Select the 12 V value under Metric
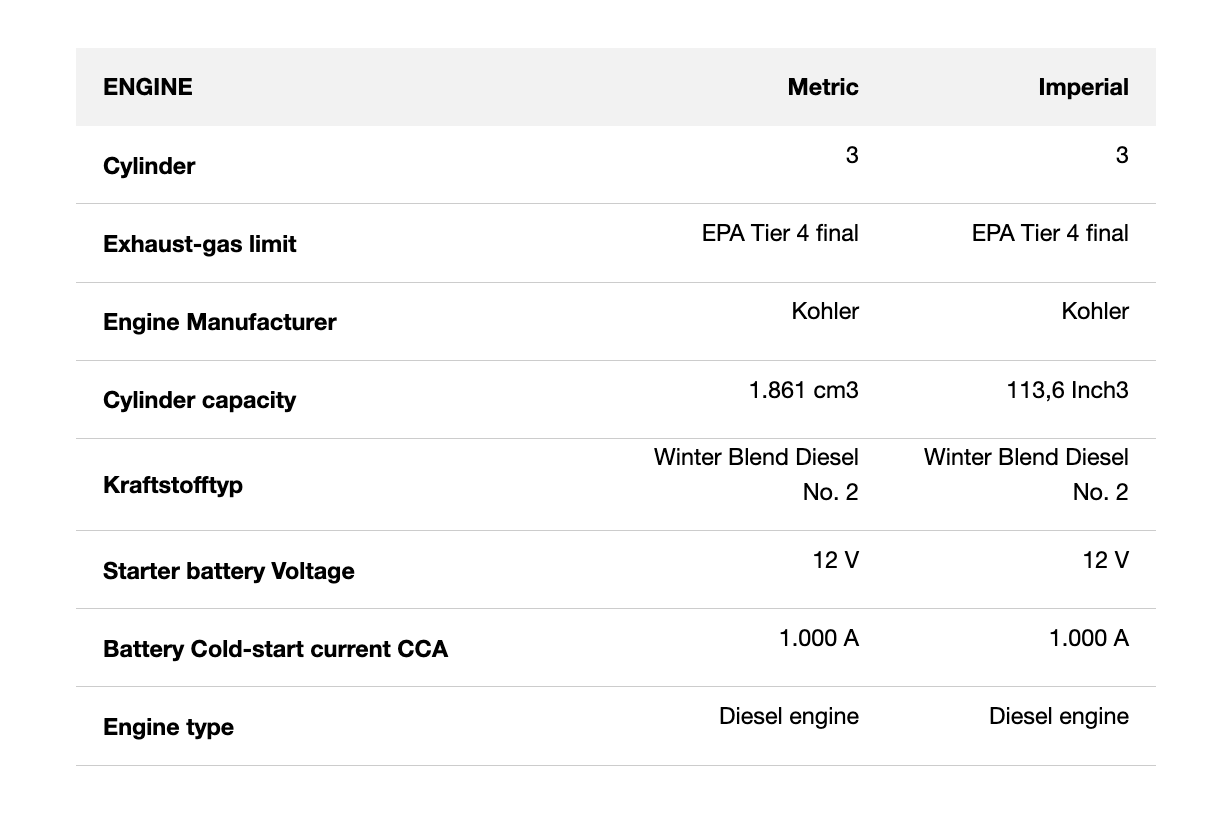 (835, 560)
